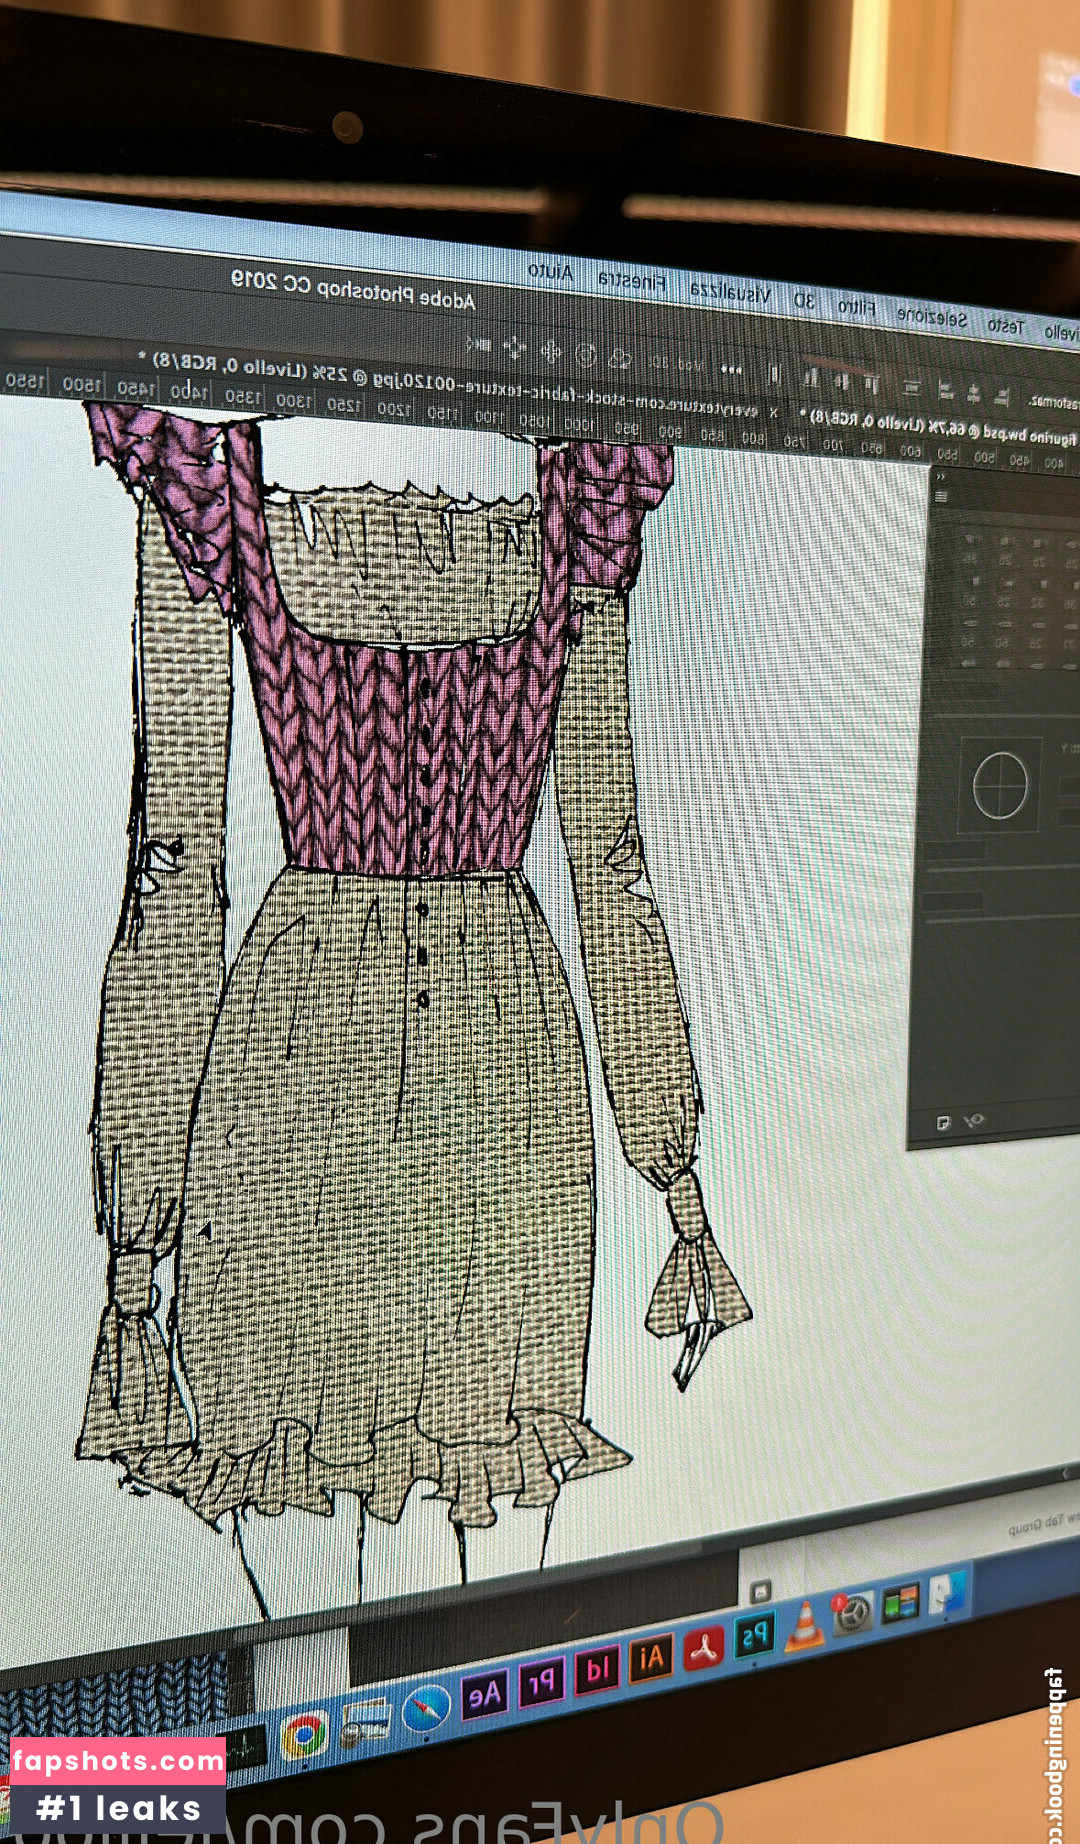Image resolution: width=1080 pixels, height=1844 pixels.
Task: Open Photoshop from the dock
Action: (x=755, y=1636)
